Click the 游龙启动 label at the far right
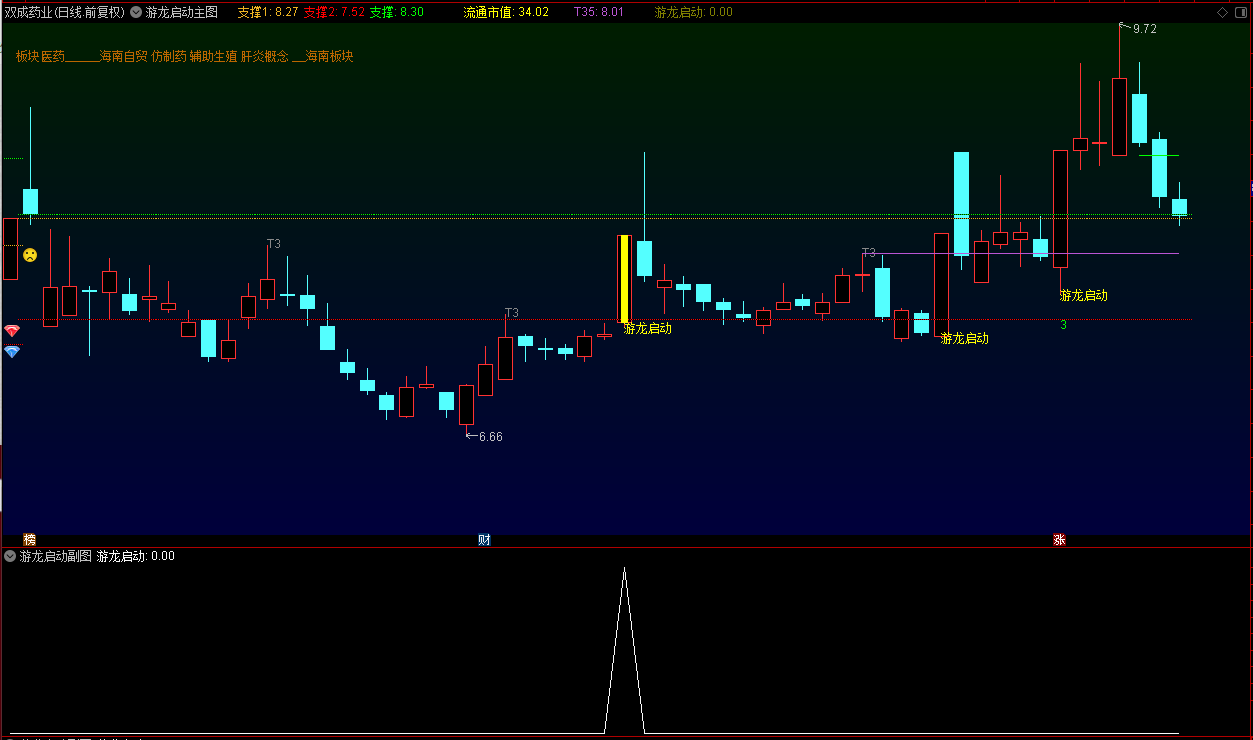 pos(1084,295)
